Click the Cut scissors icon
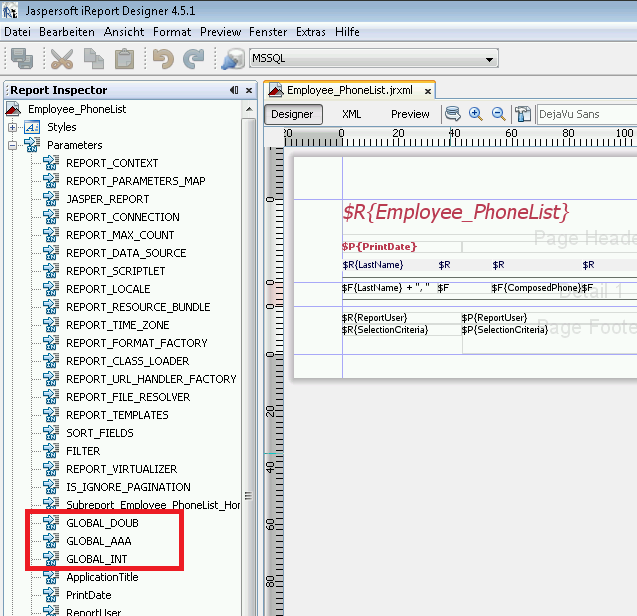Screen dimensions: 637x616 click(62, 59)
